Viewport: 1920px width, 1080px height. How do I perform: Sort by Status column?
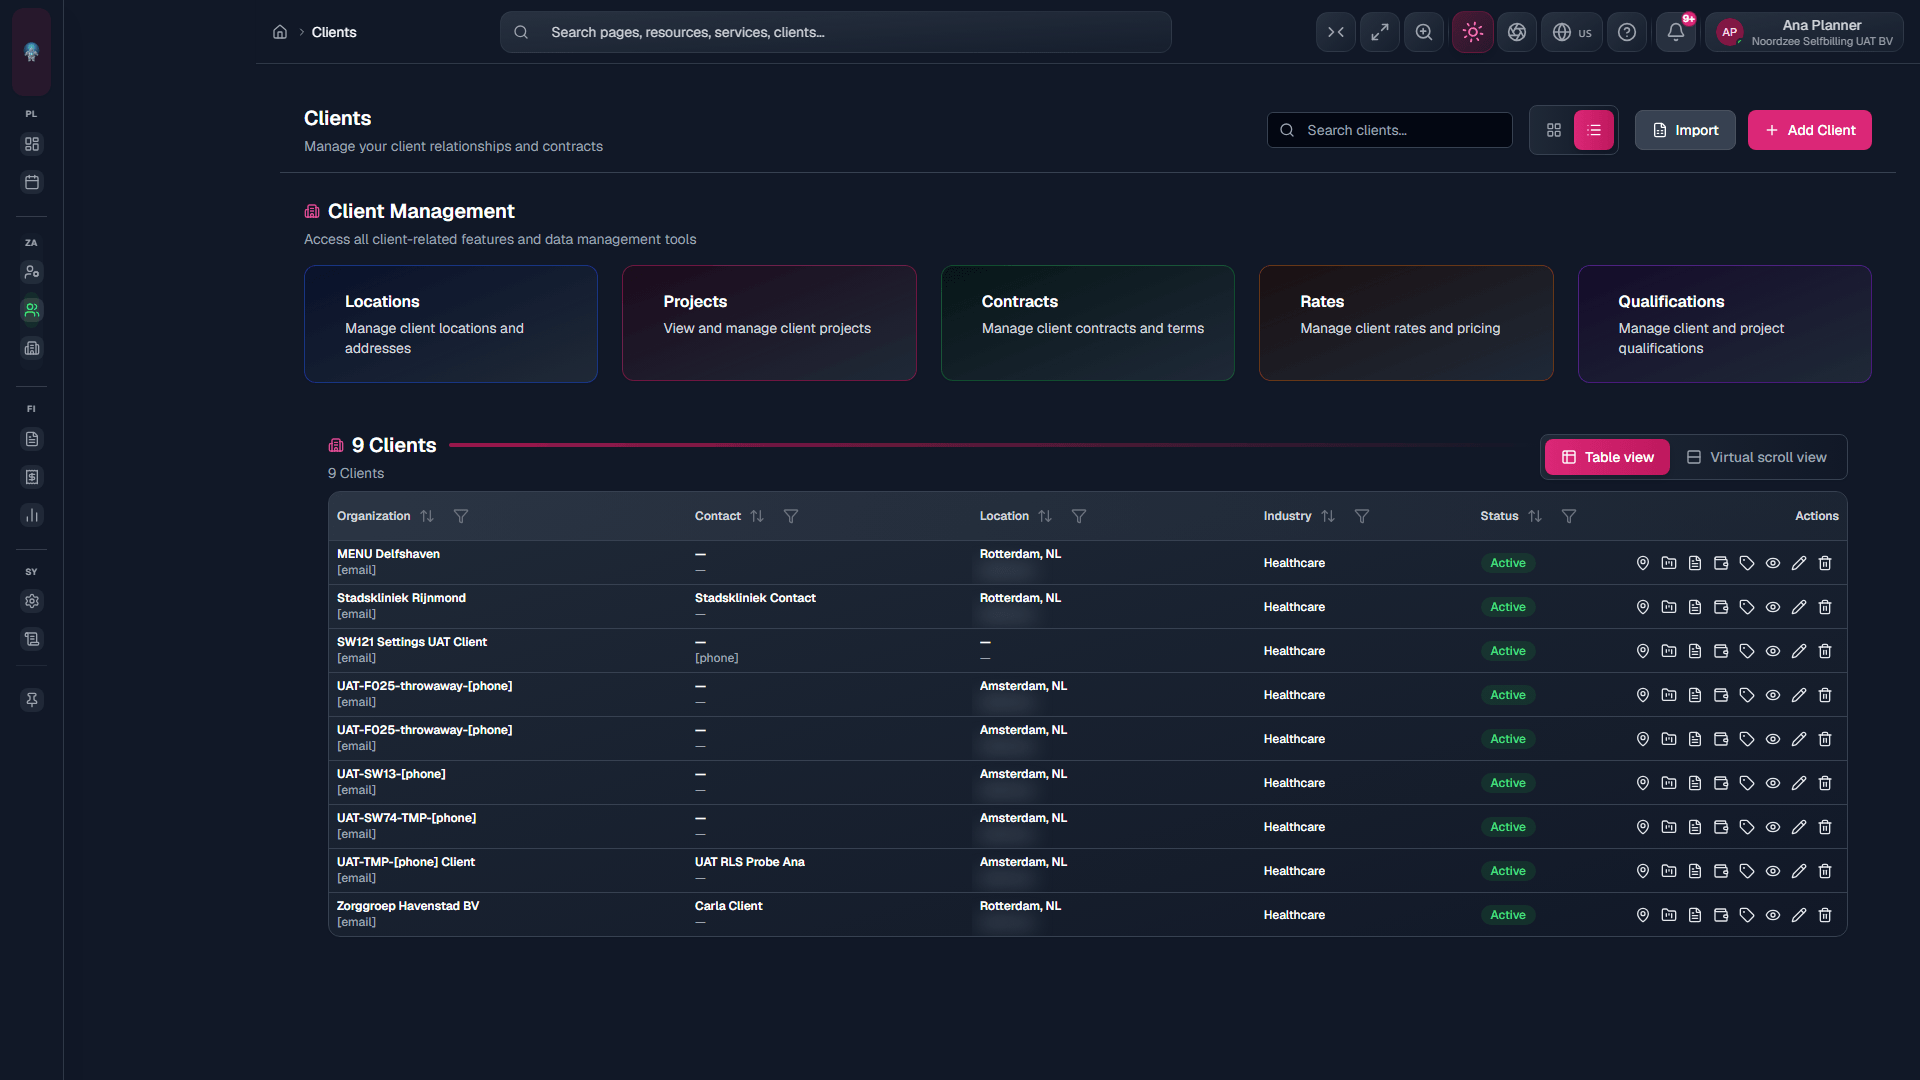click(x=1535, y=516)
